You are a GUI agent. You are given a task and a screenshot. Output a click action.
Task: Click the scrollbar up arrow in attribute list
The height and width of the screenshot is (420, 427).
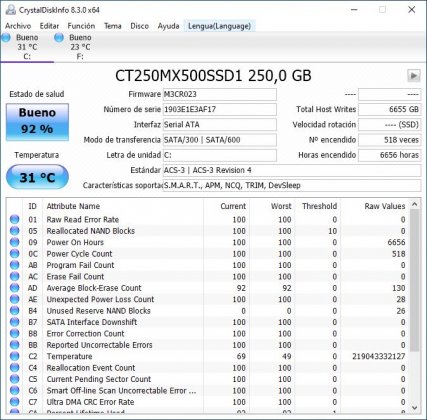click(x=415, y=204)
